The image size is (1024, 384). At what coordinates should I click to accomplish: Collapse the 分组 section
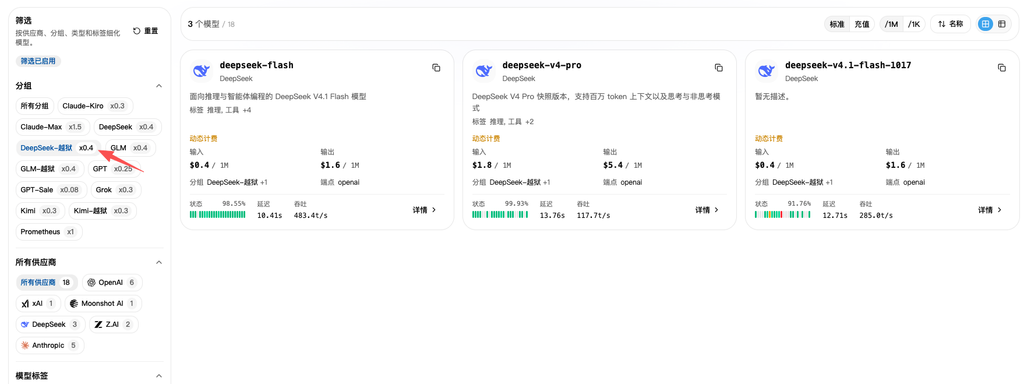158,86
